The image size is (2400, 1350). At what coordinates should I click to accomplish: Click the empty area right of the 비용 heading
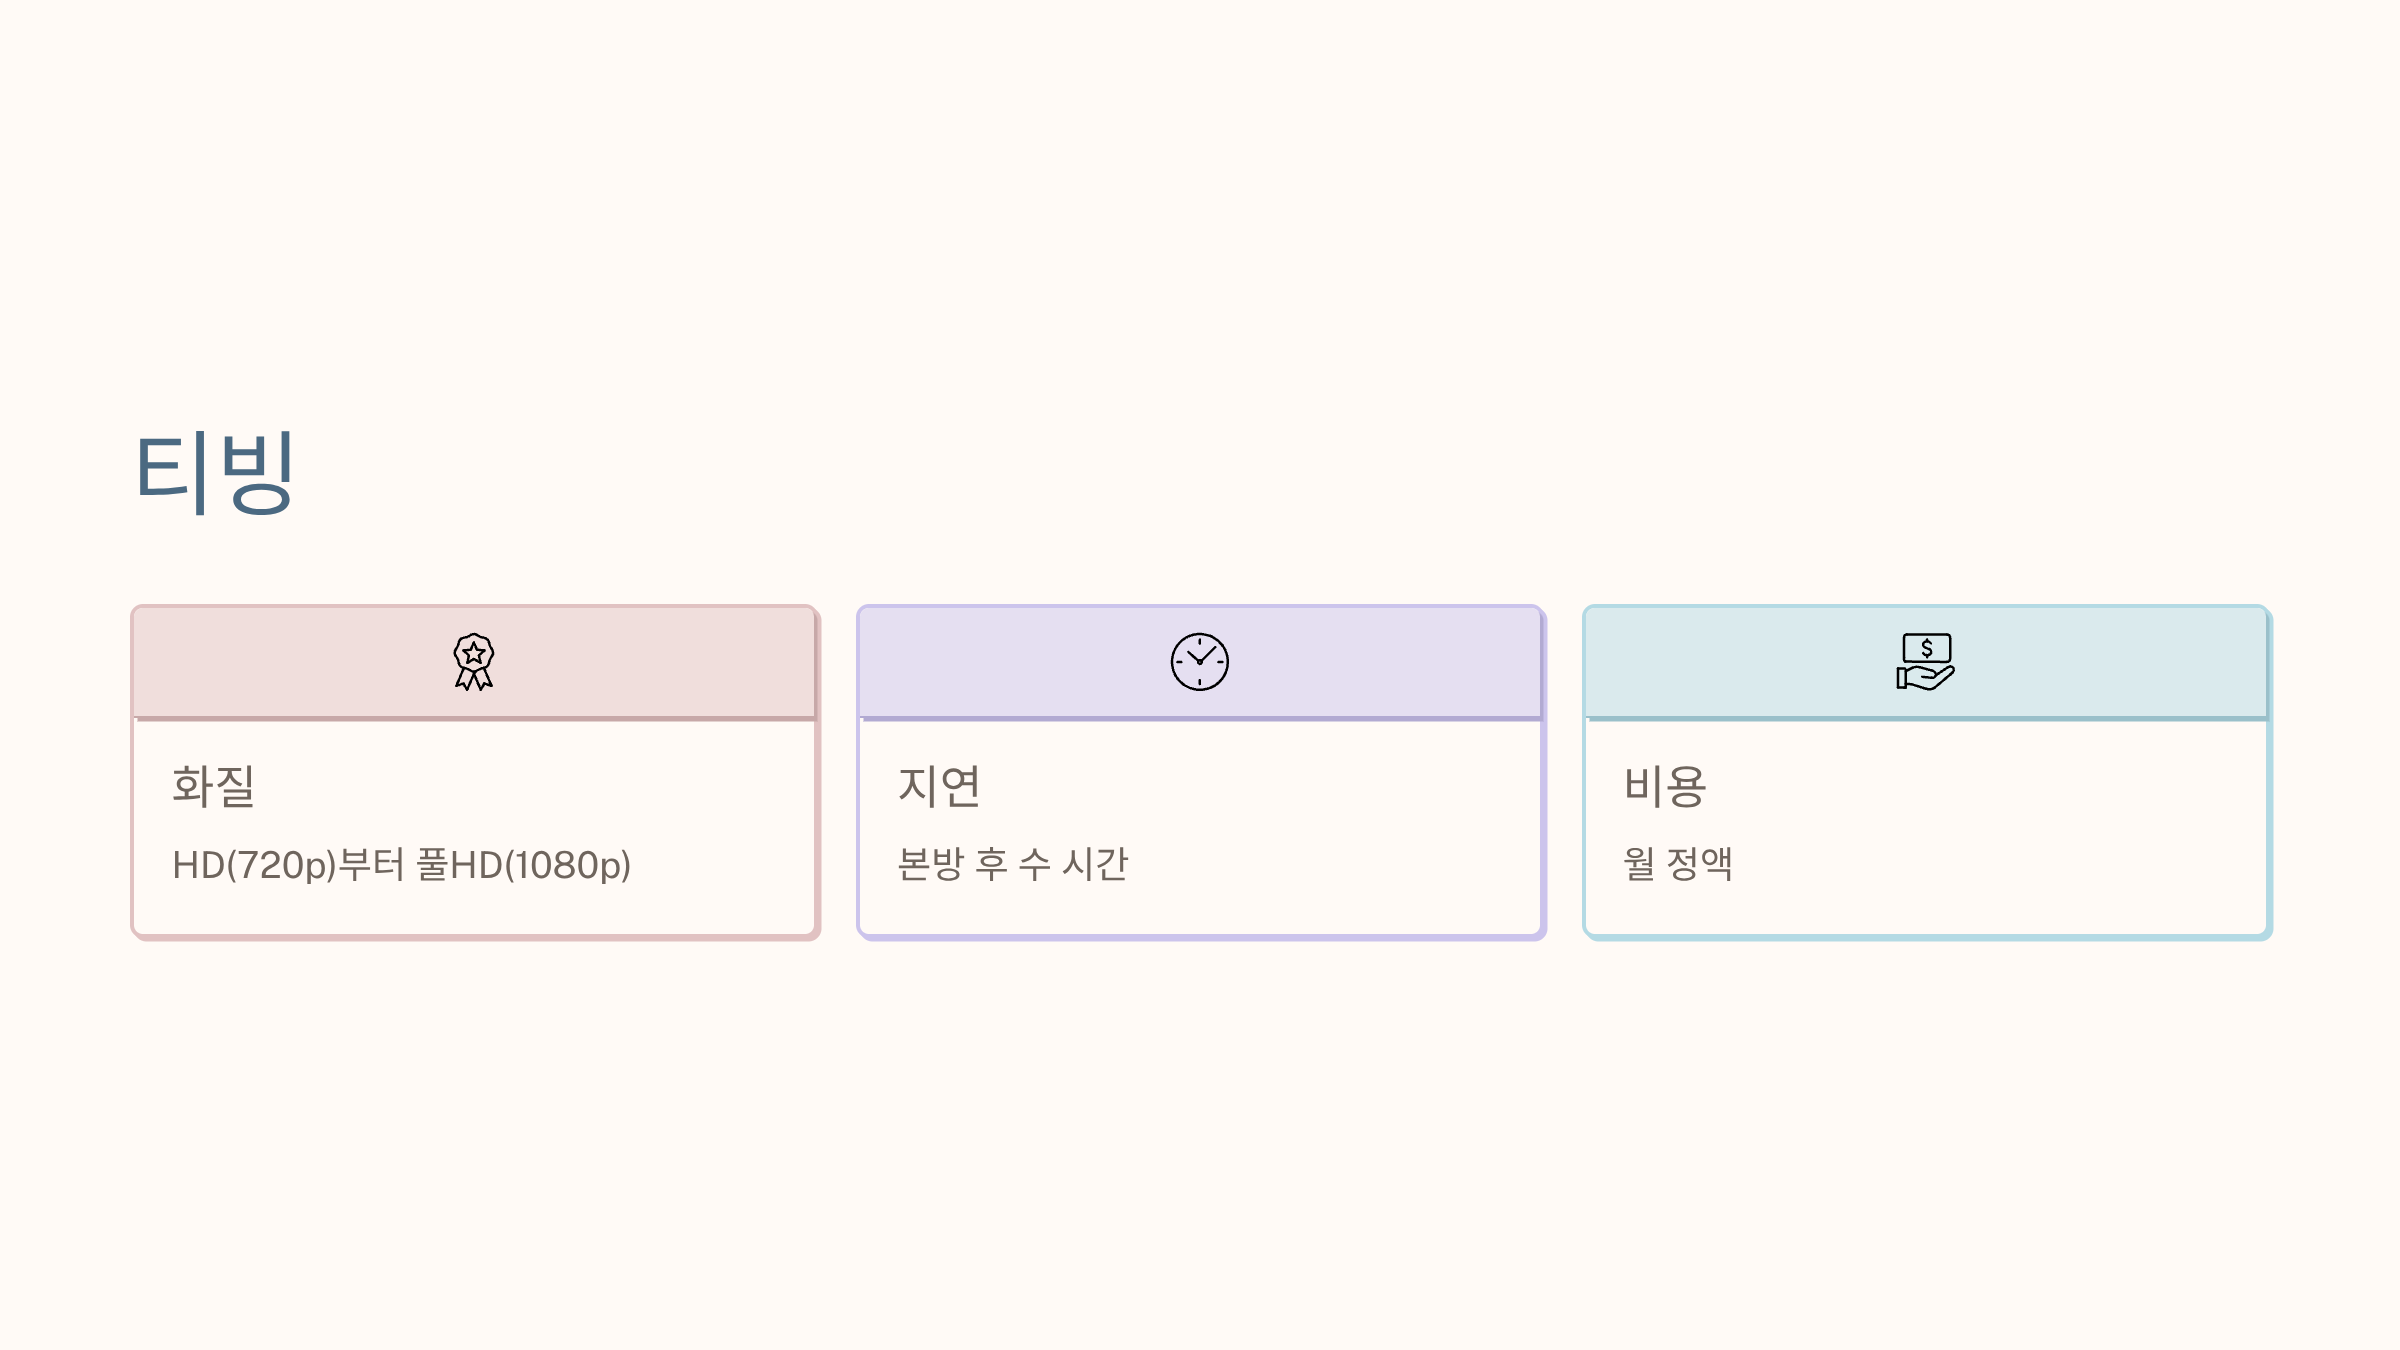tap(1987, 786)
